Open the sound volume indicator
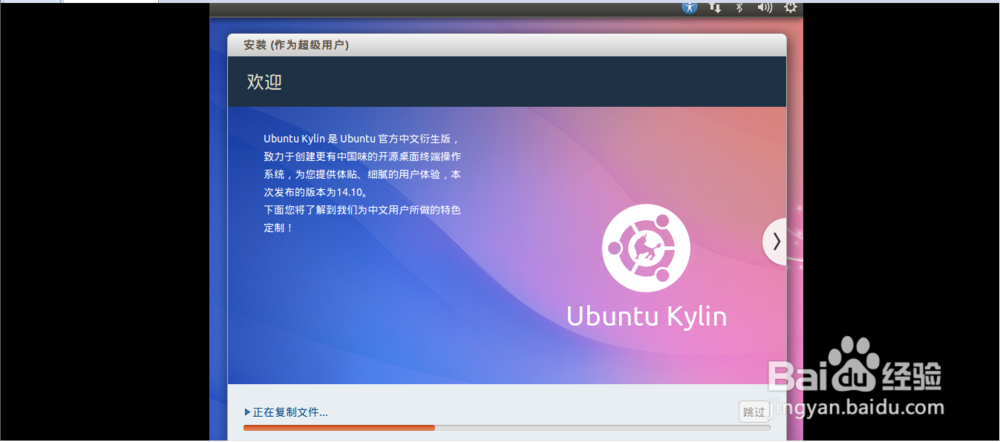The height and width of the screenshot is (442, 1000). [764, 8]
